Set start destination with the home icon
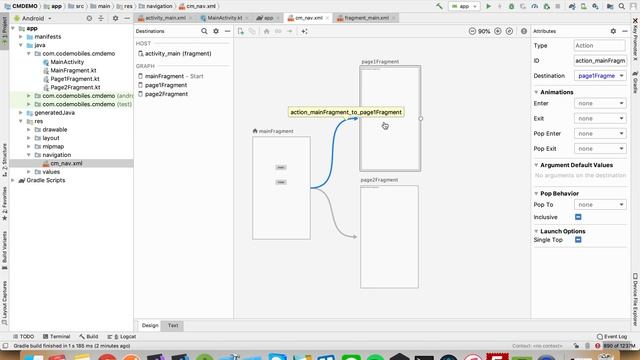The image size is (640, 360). [x=267, y=31]
